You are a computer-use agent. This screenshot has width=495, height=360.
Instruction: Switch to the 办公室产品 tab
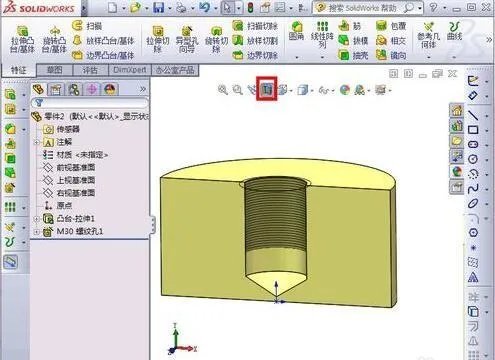click(175, 70)
